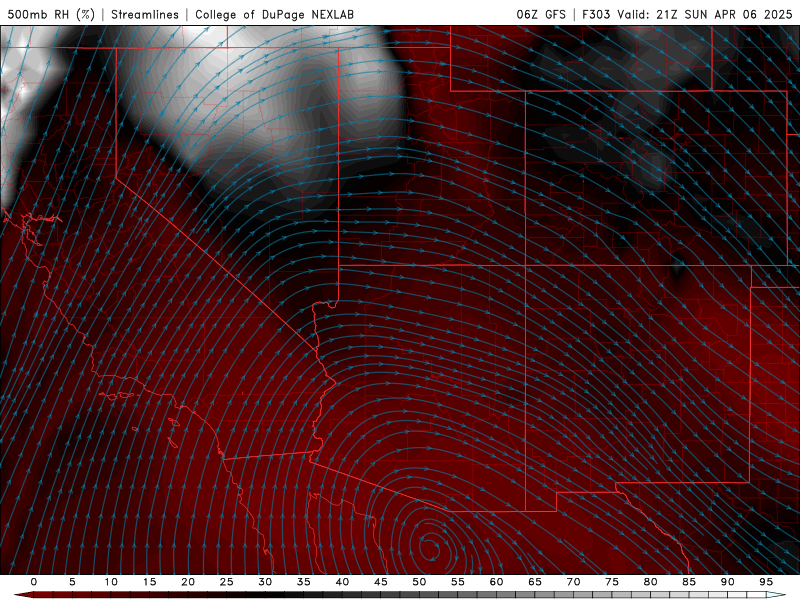800x600 pixels.
Task: Click the 90 label on the RH legend
Action: pyautogui.click(x=727, y=582)
